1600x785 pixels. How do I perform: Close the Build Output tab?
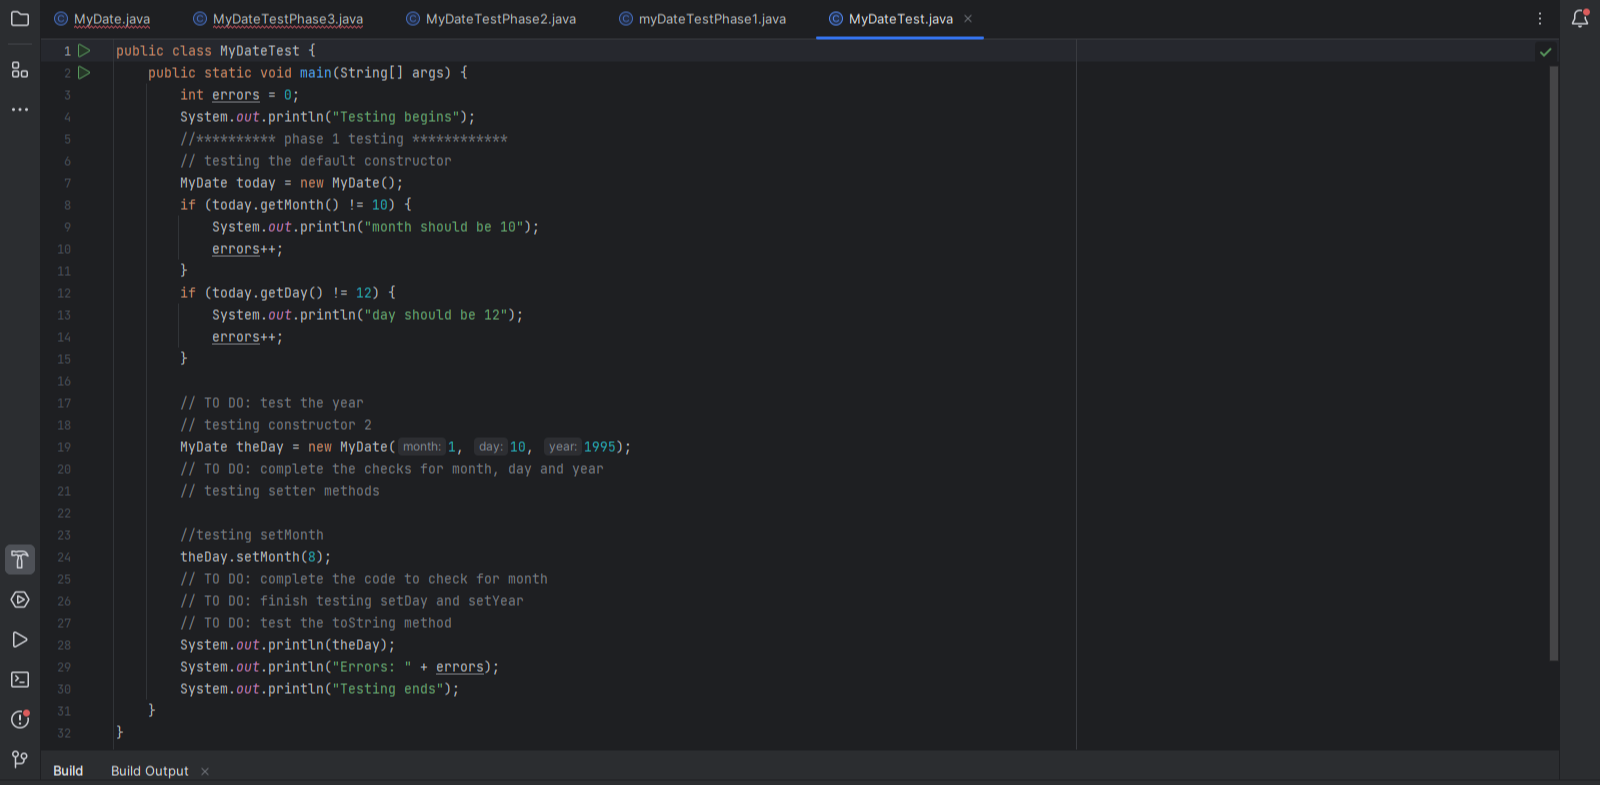205,771
